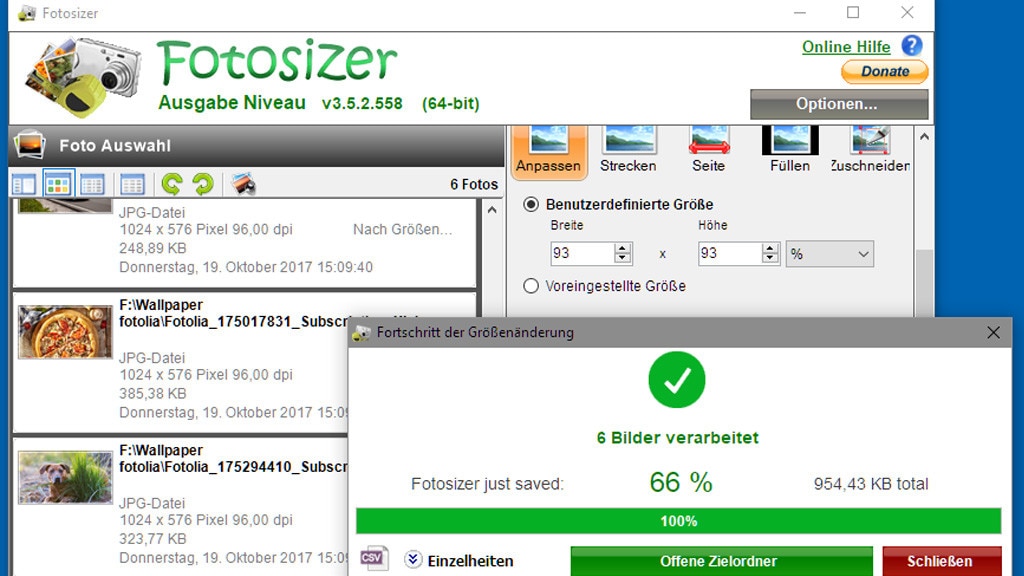Select the Strecken resize mode

[x=628, y=152]
